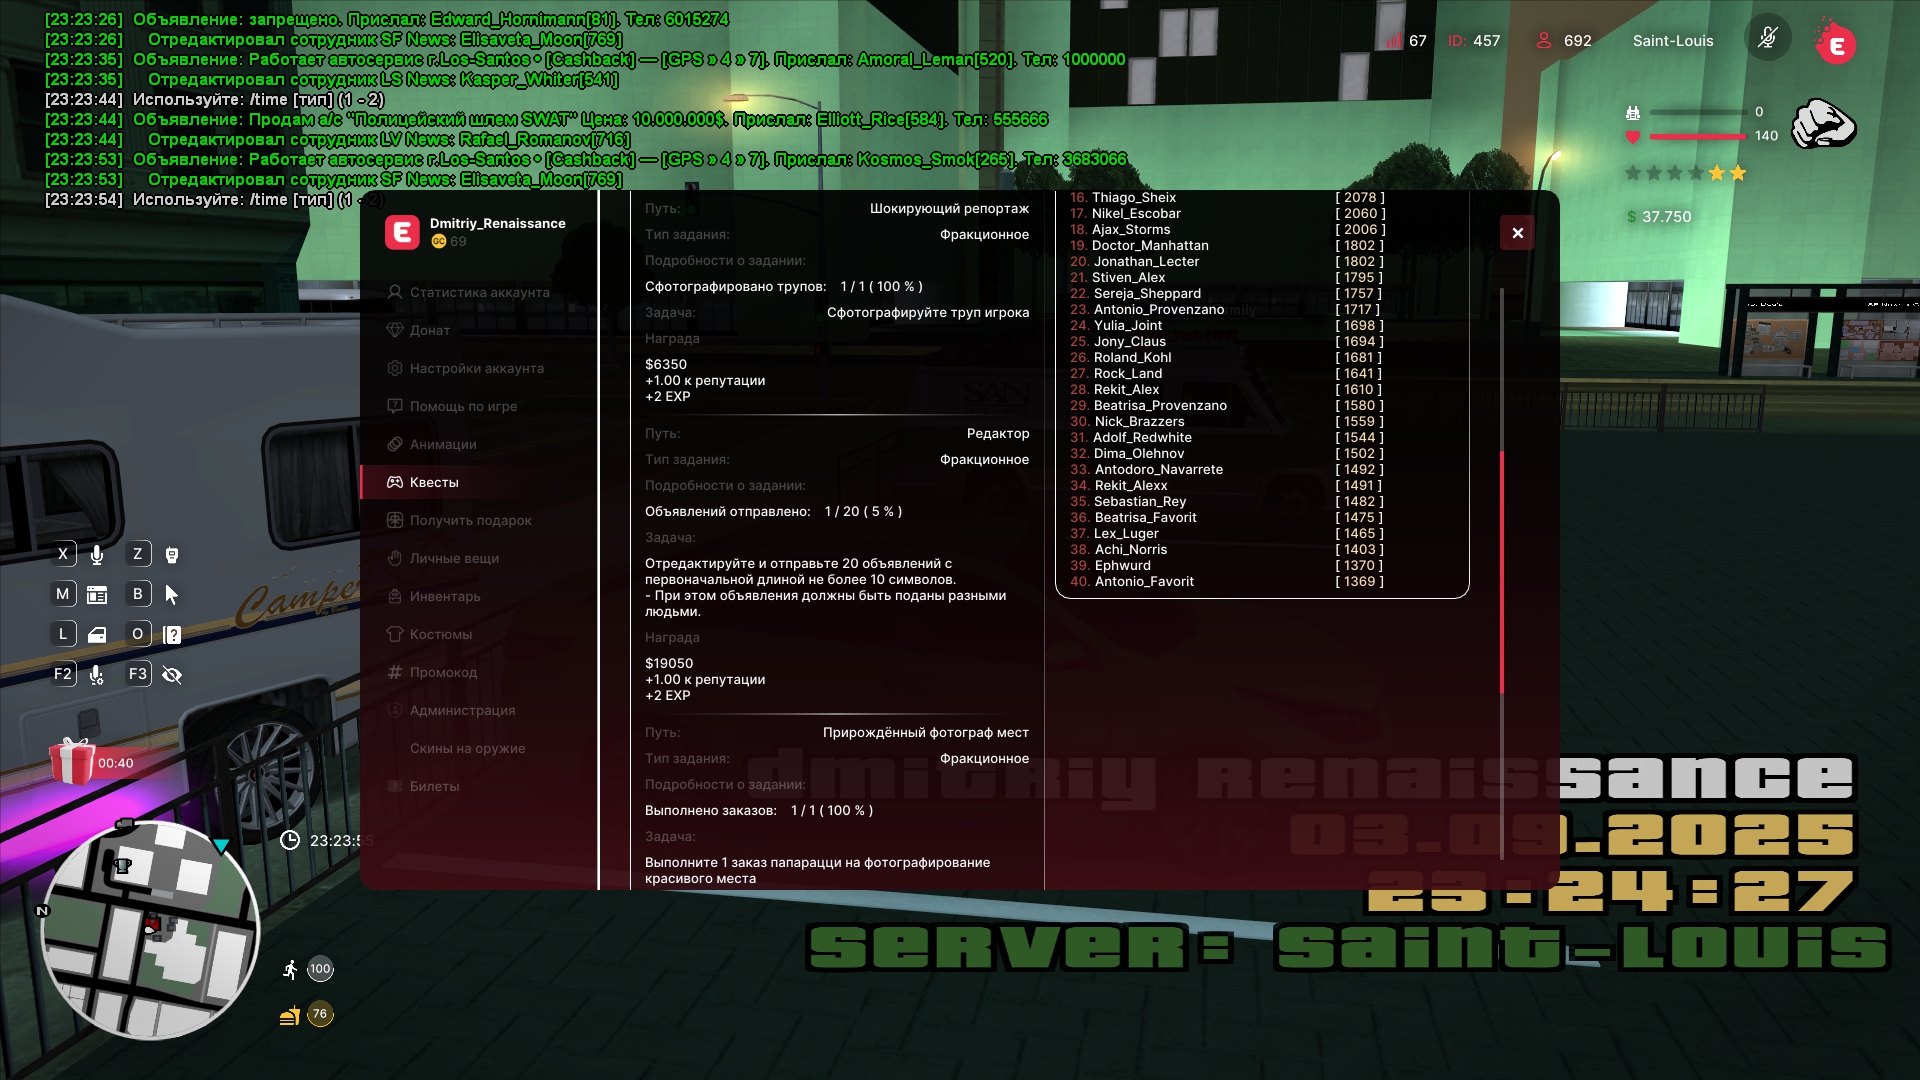Toggle the muted microphone icon
Screen dimensions: 1920x1080
[x=1767, y=40]
